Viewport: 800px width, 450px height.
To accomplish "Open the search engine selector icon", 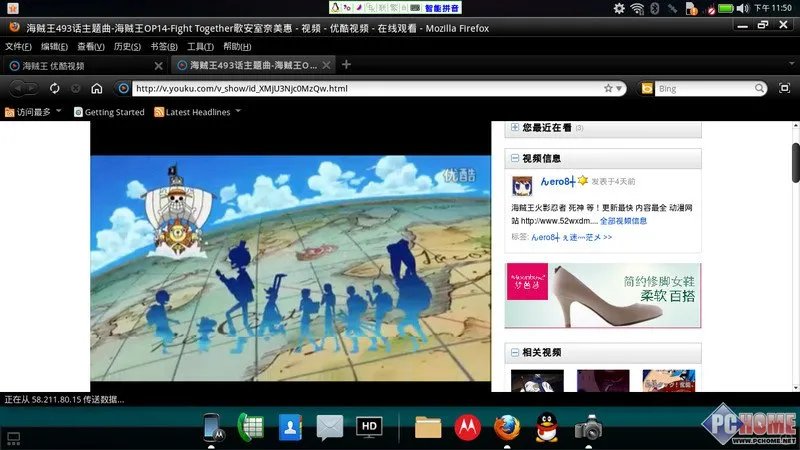I will pyautogui.click(x=647, y=89).
